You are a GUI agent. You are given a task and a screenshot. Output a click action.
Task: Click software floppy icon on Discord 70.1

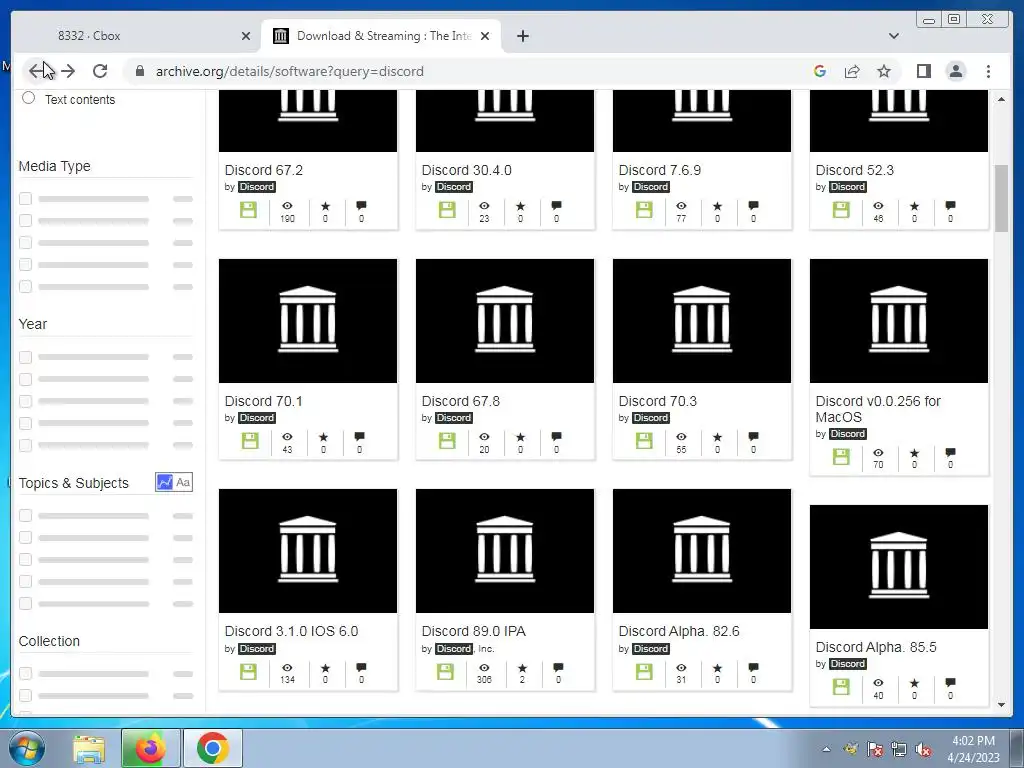click(x=250, y=441)
